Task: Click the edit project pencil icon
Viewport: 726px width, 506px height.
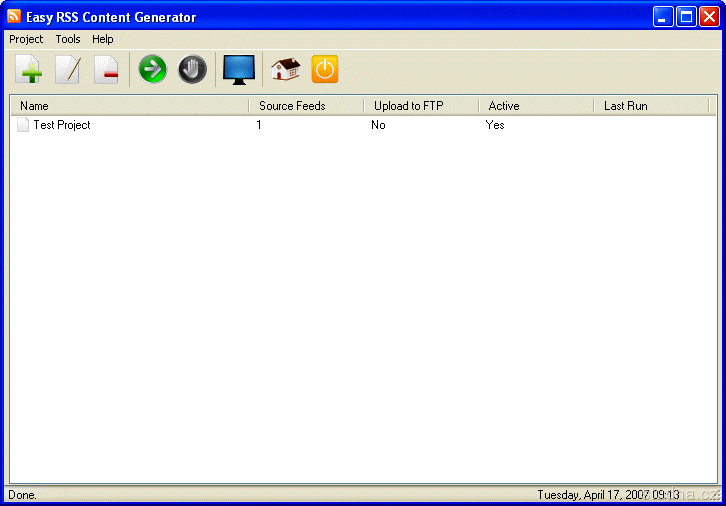Action: [68, 70]
